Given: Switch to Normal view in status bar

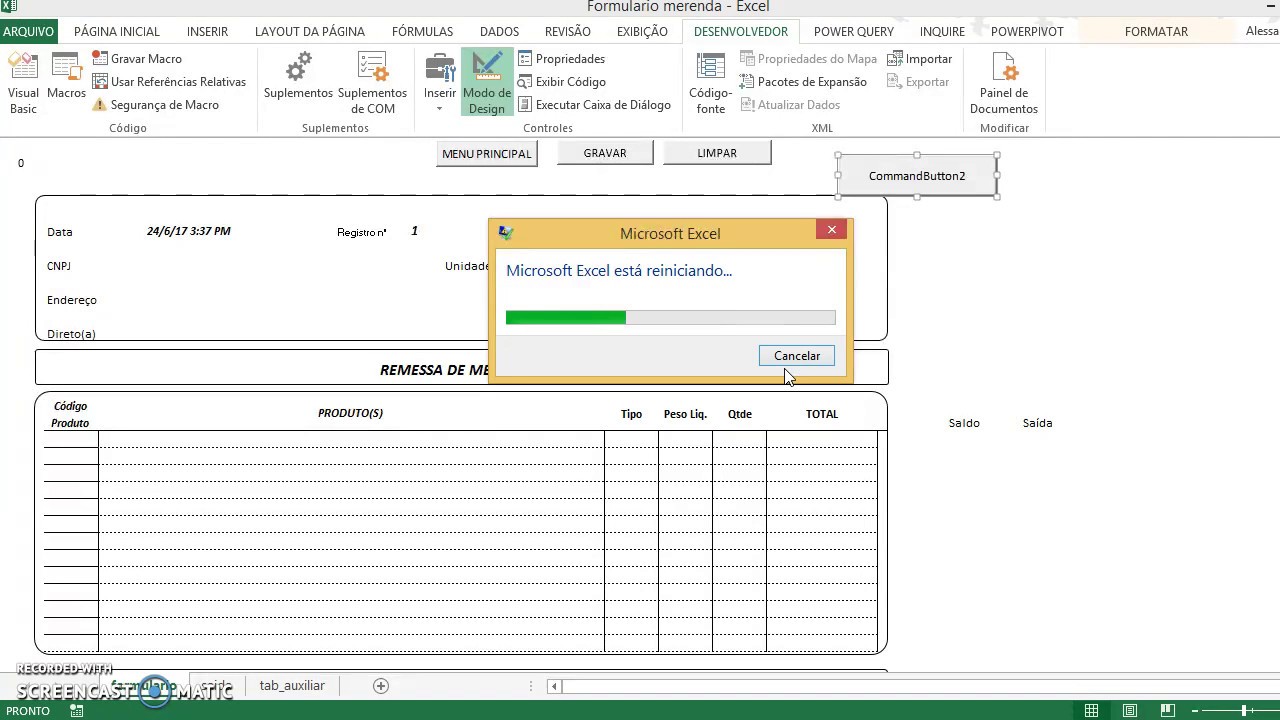Looking at the screenshot, I should (1091, 711).
